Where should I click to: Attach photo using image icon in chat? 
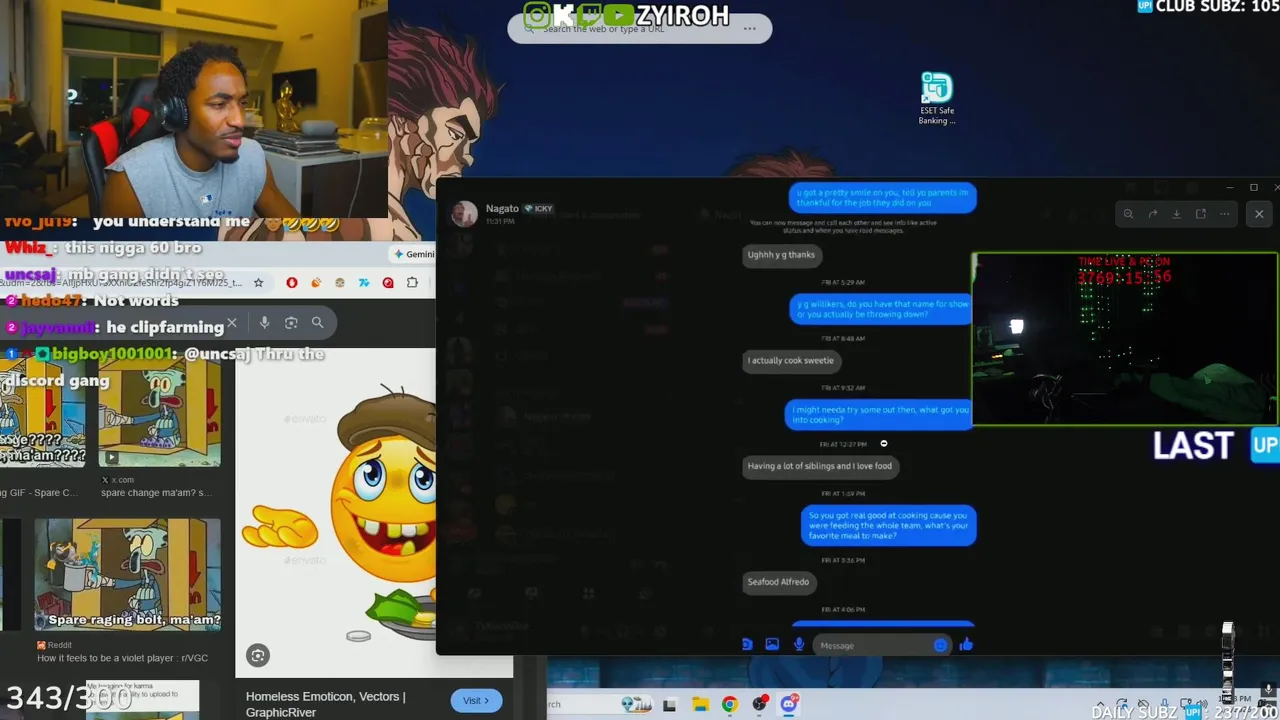(772, 645)
